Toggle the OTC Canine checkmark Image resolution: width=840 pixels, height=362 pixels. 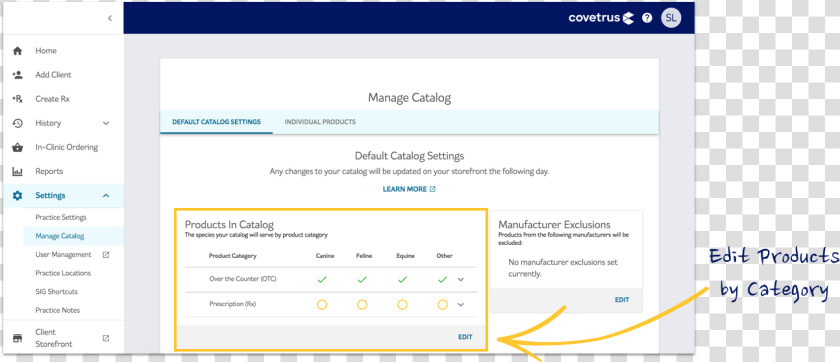pyautogui.click(x=321, y=280)
